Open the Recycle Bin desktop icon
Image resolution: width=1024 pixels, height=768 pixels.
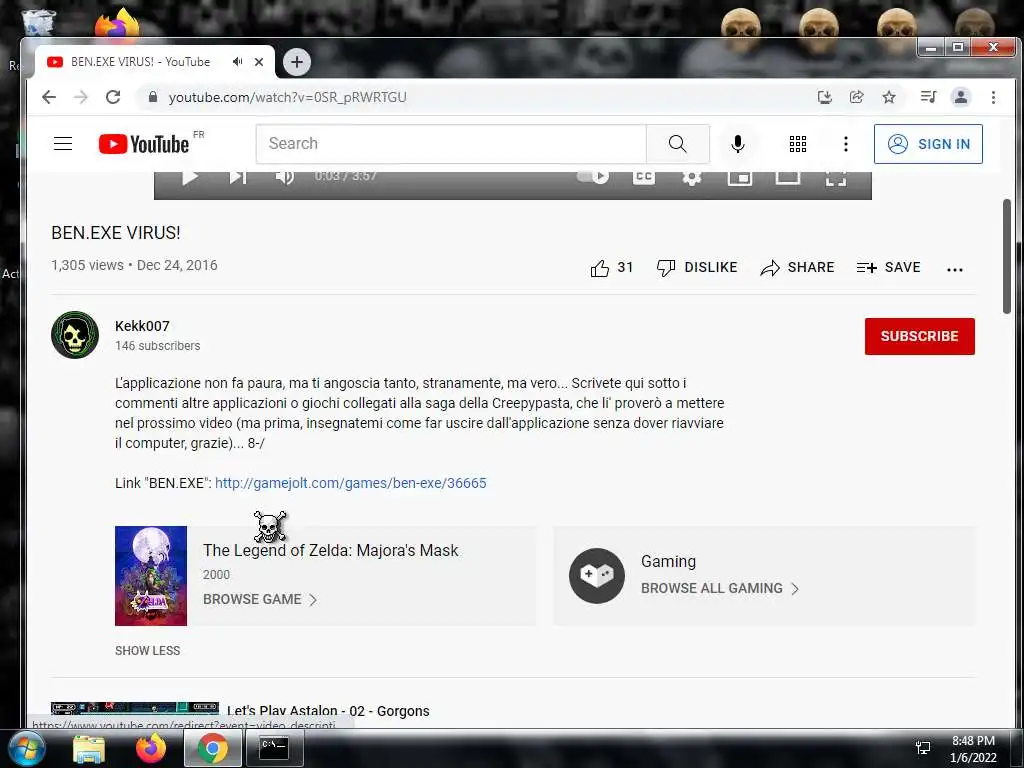[39, 22]
